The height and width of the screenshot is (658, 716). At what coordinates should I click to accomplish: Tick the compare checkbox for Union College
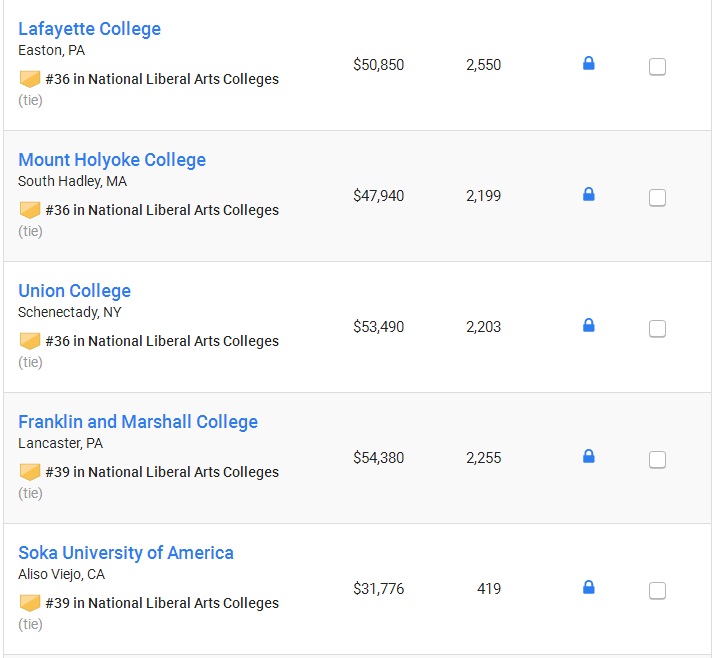[x=657, y=329]
